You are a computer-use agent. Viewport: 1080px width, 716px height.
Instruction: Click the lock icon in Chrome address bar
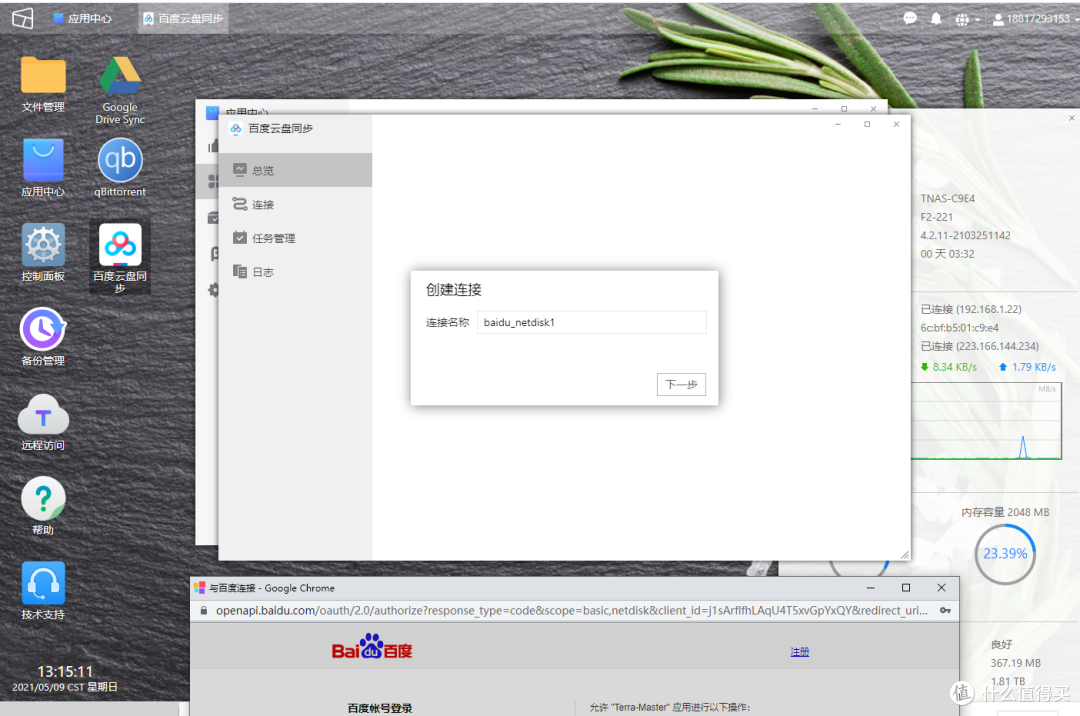[x=204, y=611]
